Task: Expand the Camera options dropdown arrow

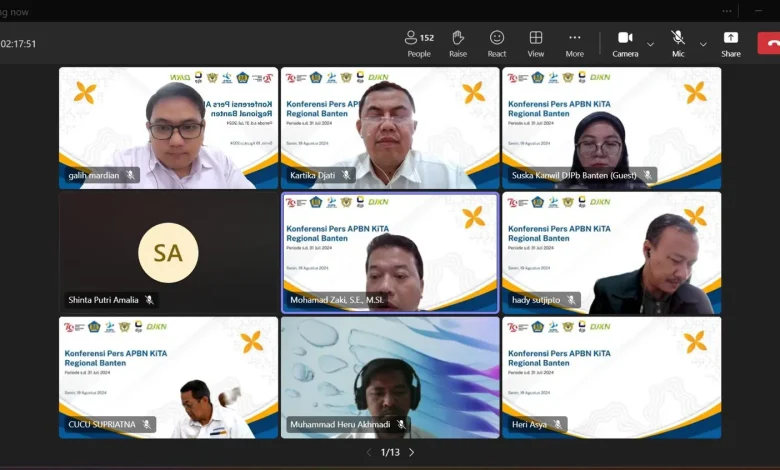Action: (651, 44)
